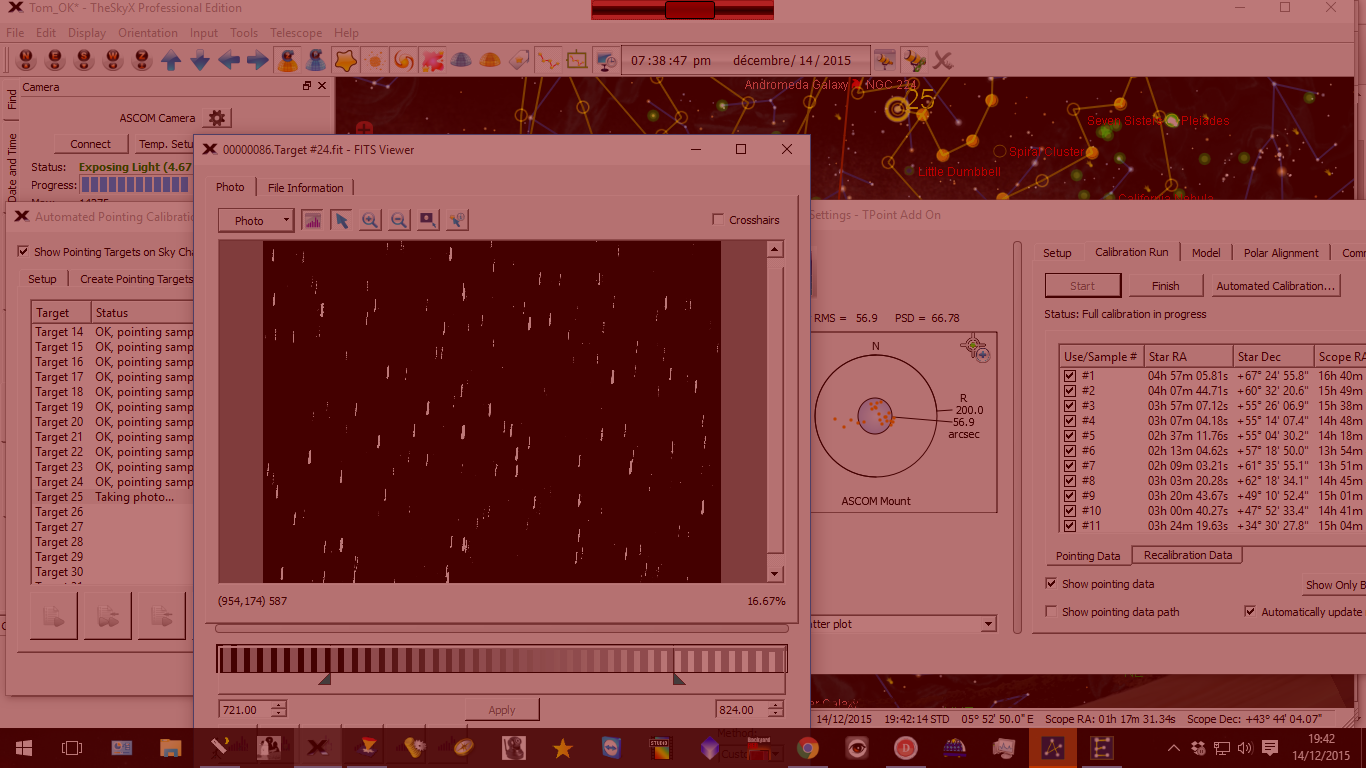Click the Connect camera button
Screen dimensions: 1366x768
(x=90, y=144)
